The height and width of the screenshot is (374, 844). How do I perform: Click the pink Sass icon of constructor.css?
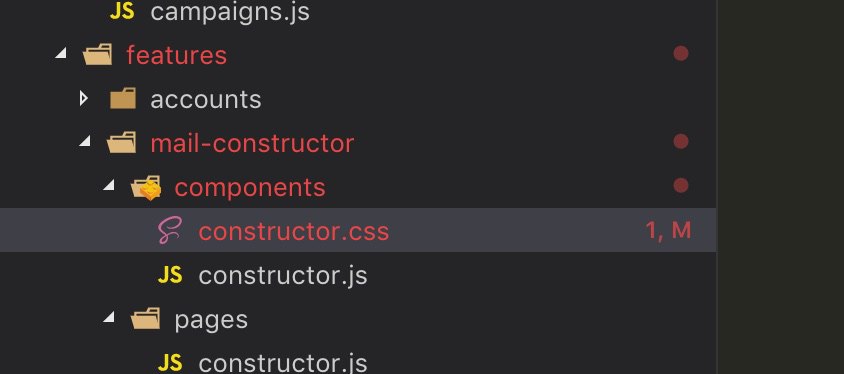(170, 230)
